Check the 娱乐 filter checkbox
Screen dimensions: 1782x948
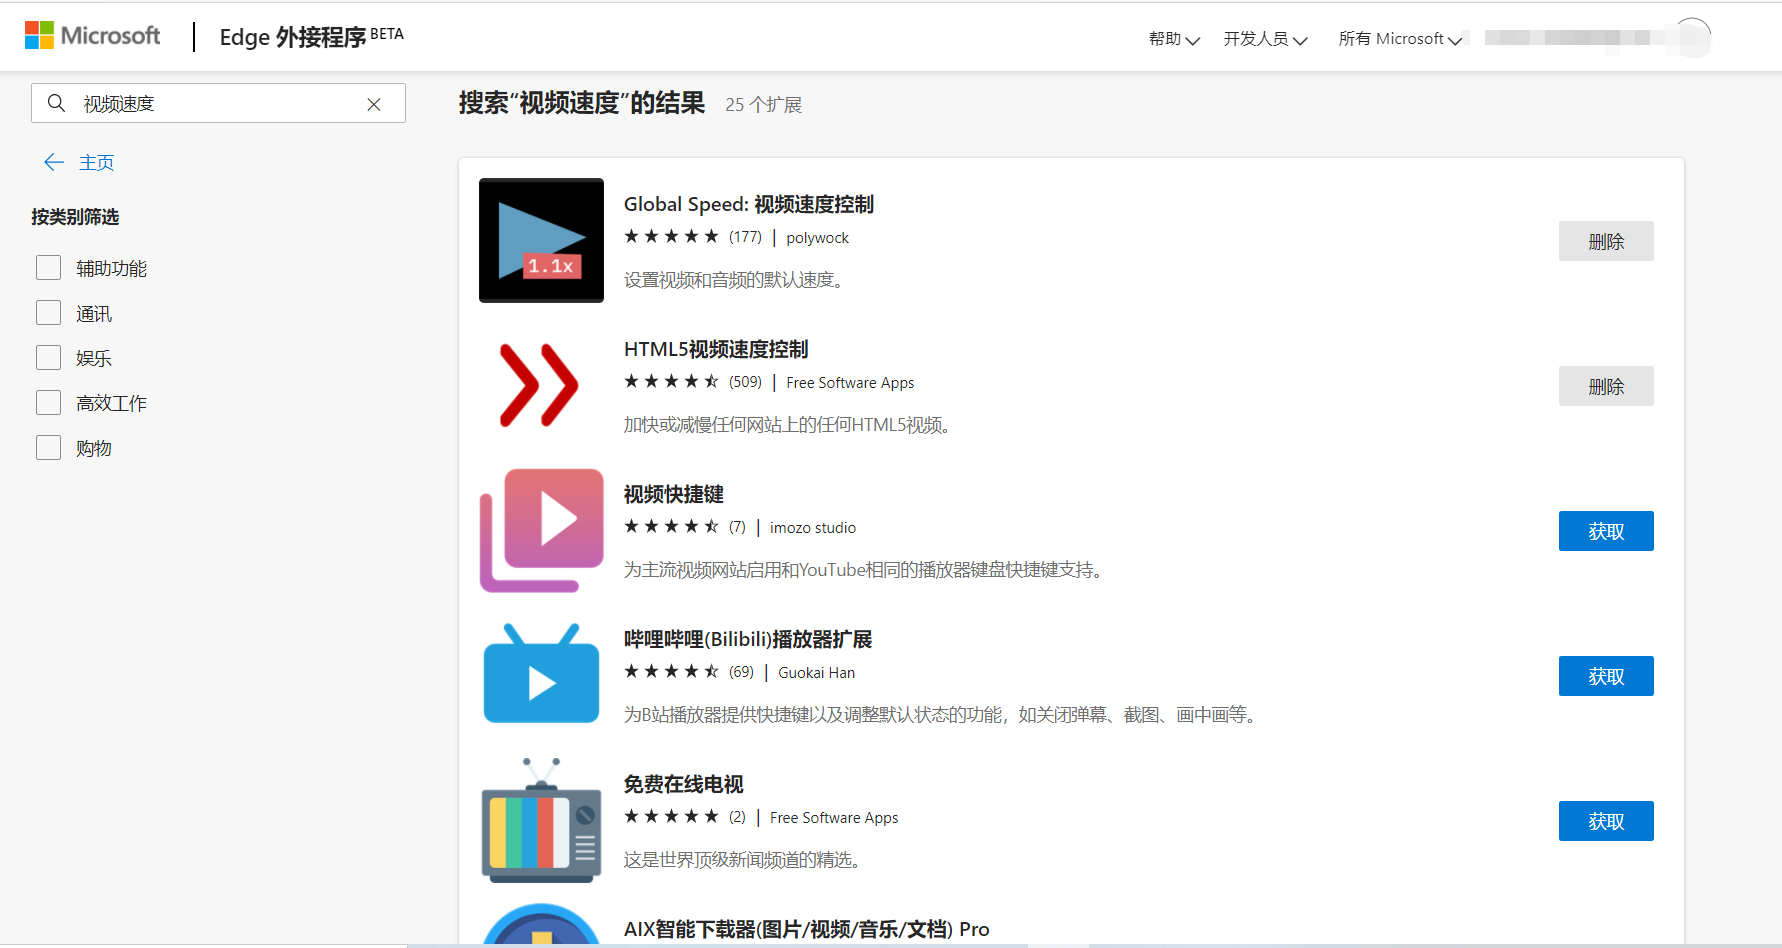click(x=49, y=357)
